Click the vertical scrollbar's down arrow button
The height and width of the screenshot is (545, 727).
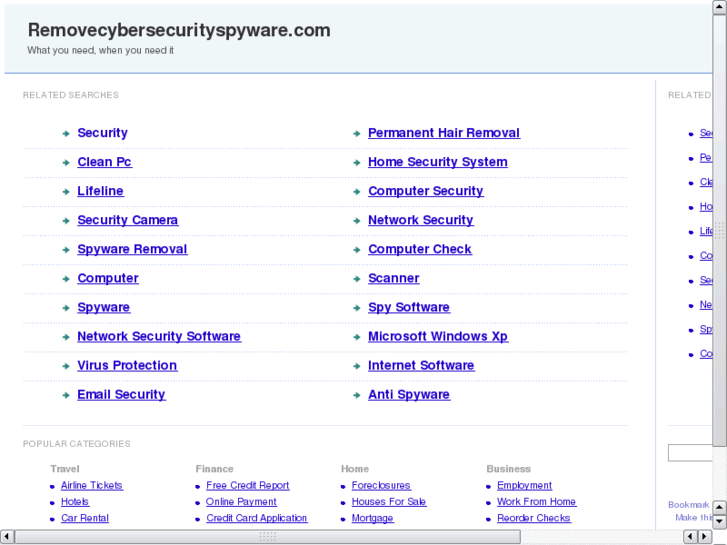(x=720, y=522)
